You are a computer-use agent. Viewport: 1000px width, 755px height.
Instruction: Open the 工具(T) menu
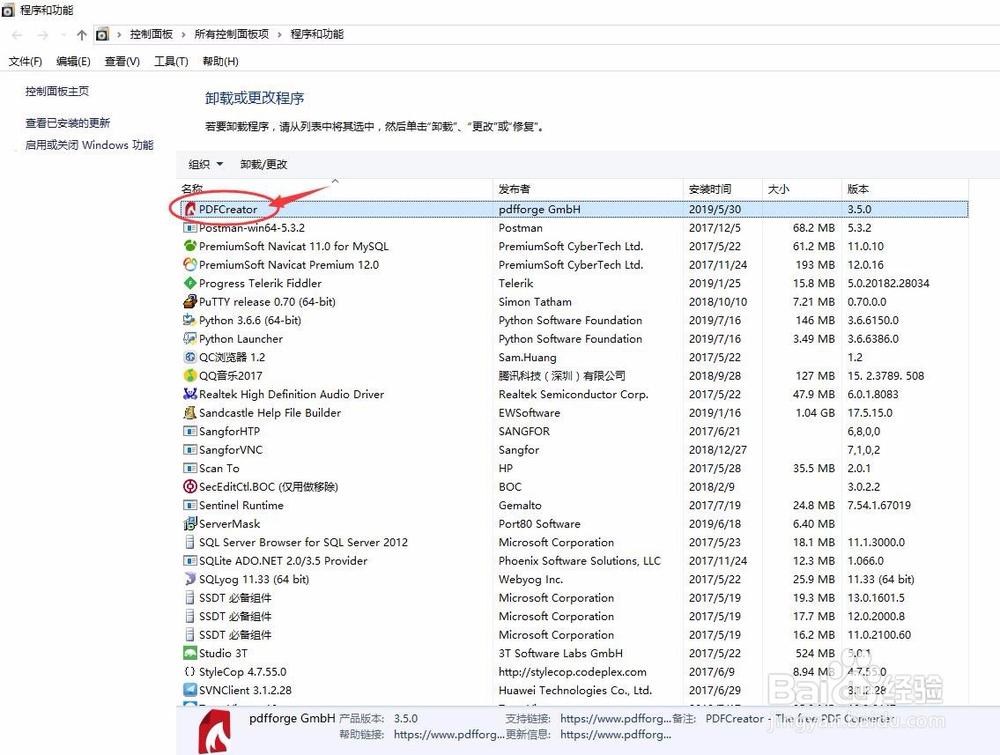click(x=171, y=61)
